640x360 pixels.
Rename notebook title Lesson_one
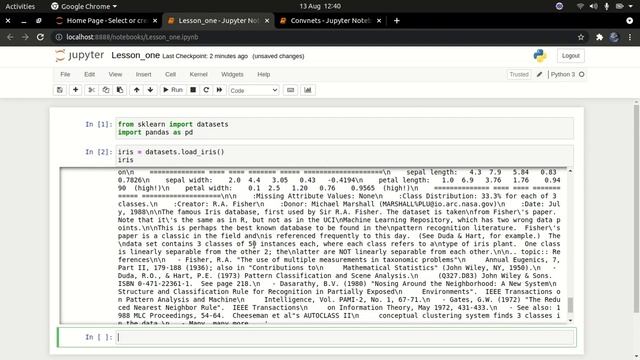tap(135, 56)
